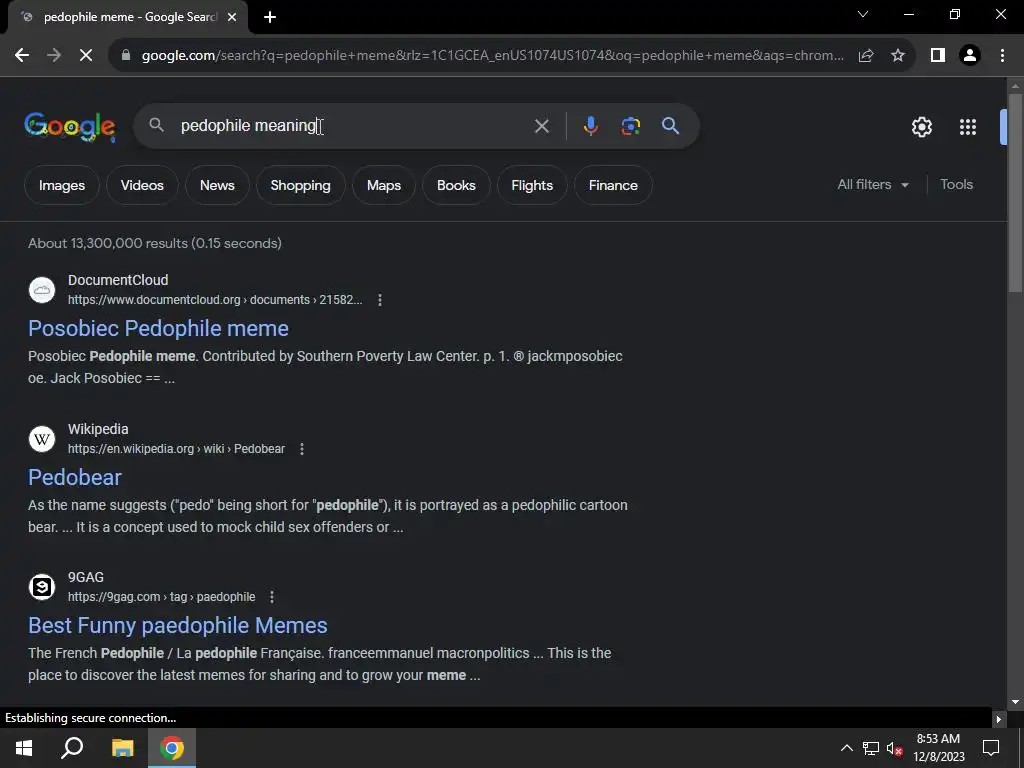Stop loading the page
The image size is (1024, 768).
coord(86,56)
